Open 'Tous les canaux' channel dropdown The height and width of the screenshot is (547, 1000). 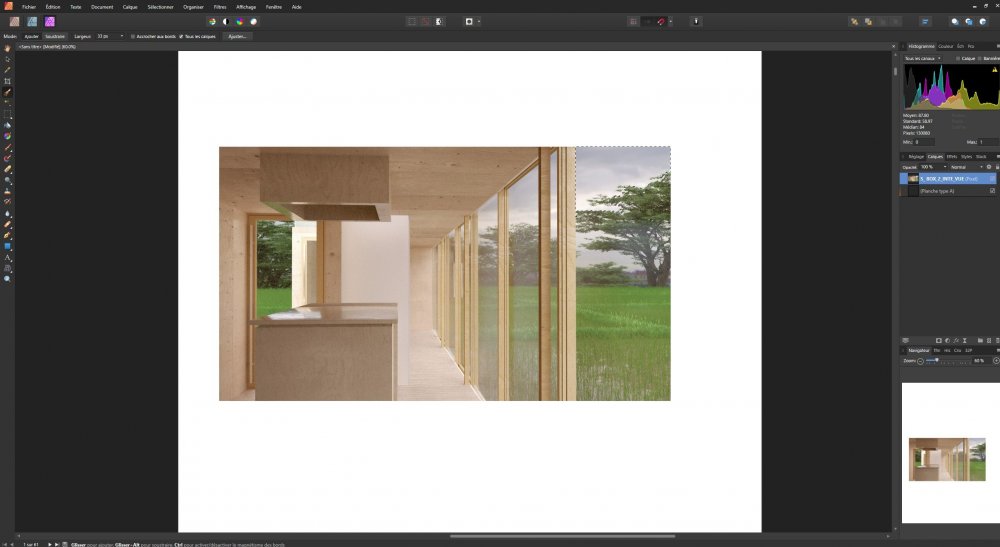[x=922, y=59]
